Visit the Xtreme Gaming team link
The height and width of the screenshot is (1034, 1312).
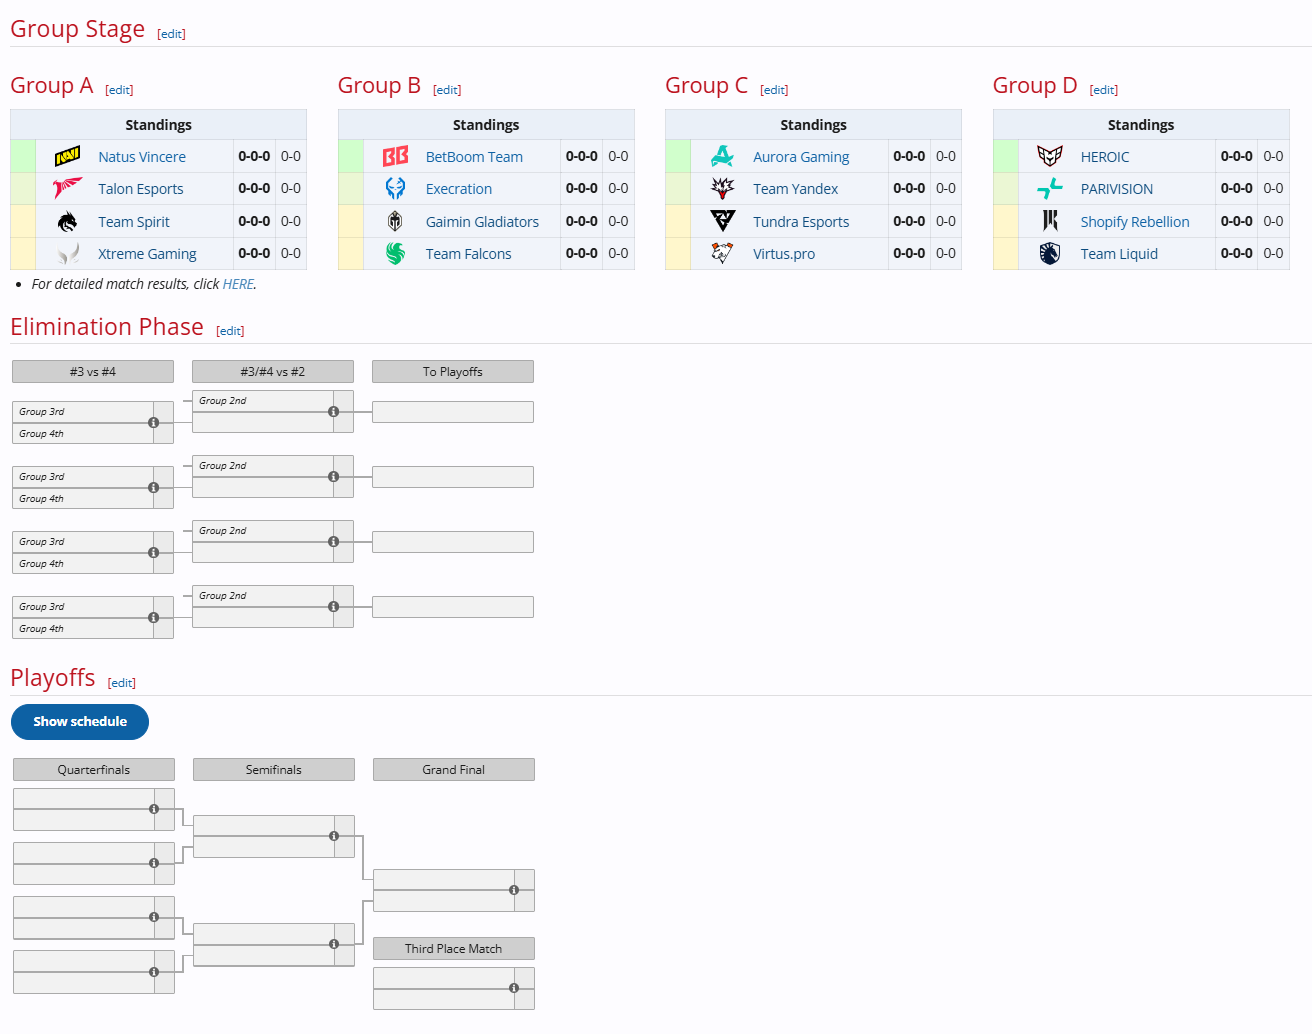pos(147,254)
